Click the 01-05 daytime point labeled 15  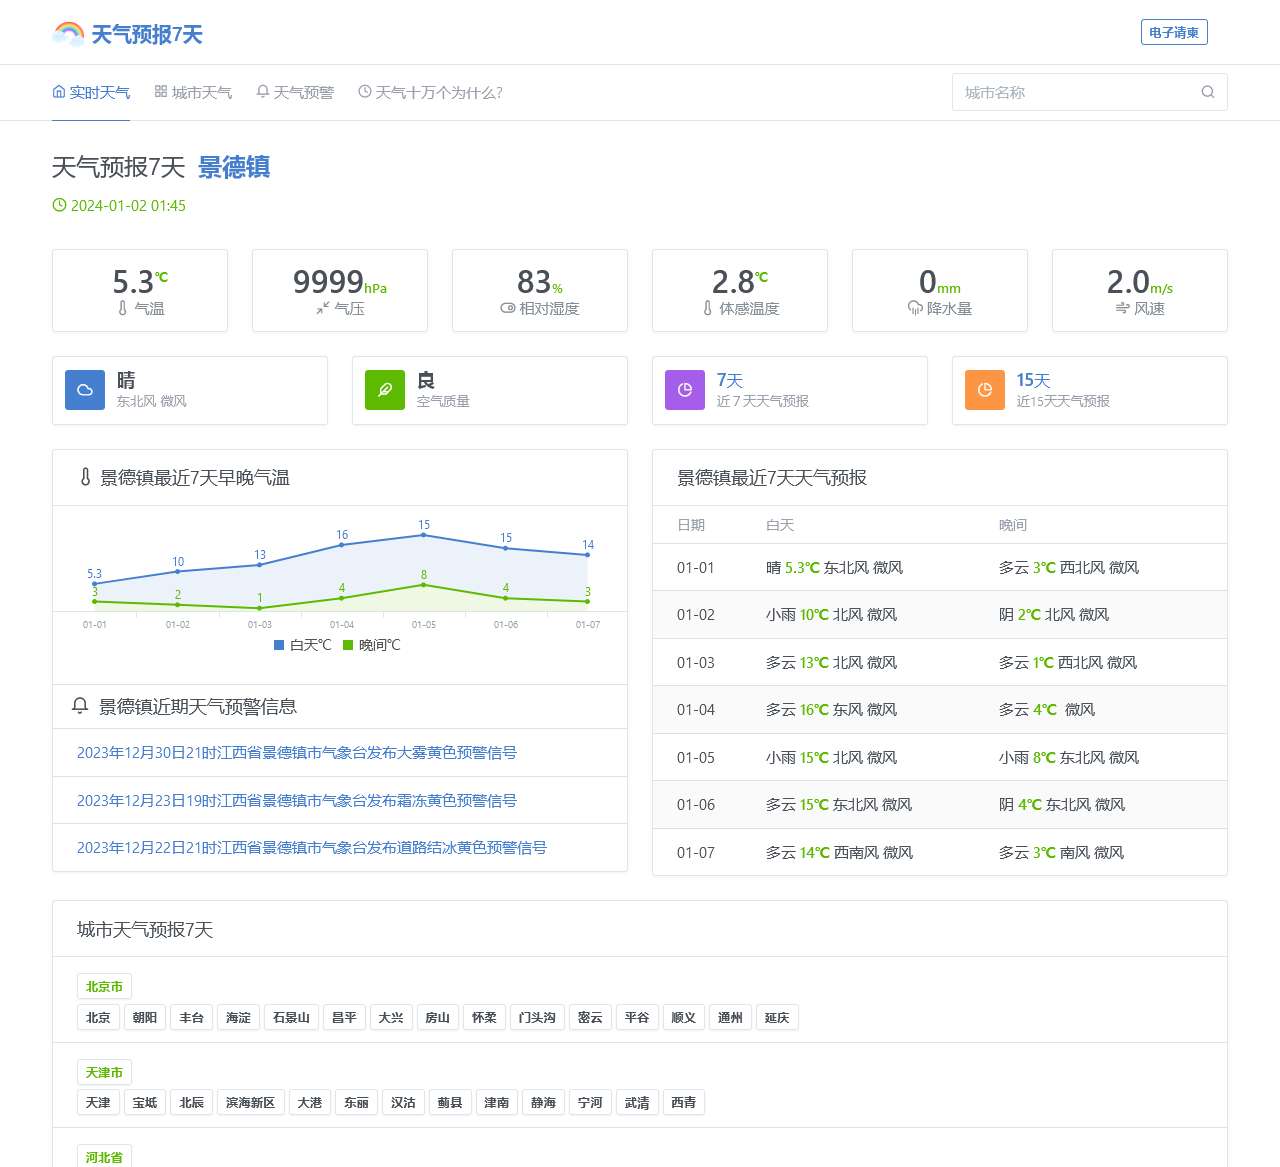pyautogui.click(x=424, y=535)
